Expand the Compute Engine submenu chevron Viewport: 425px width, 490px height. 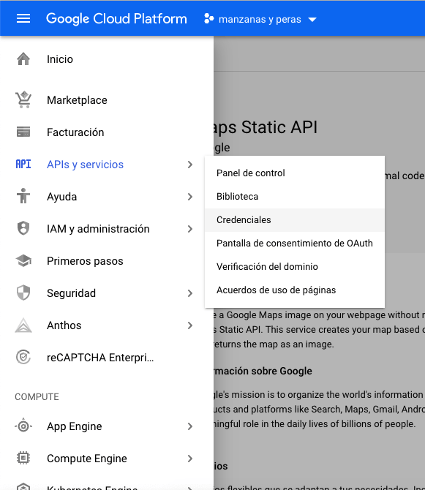click(x=190, y=459)
